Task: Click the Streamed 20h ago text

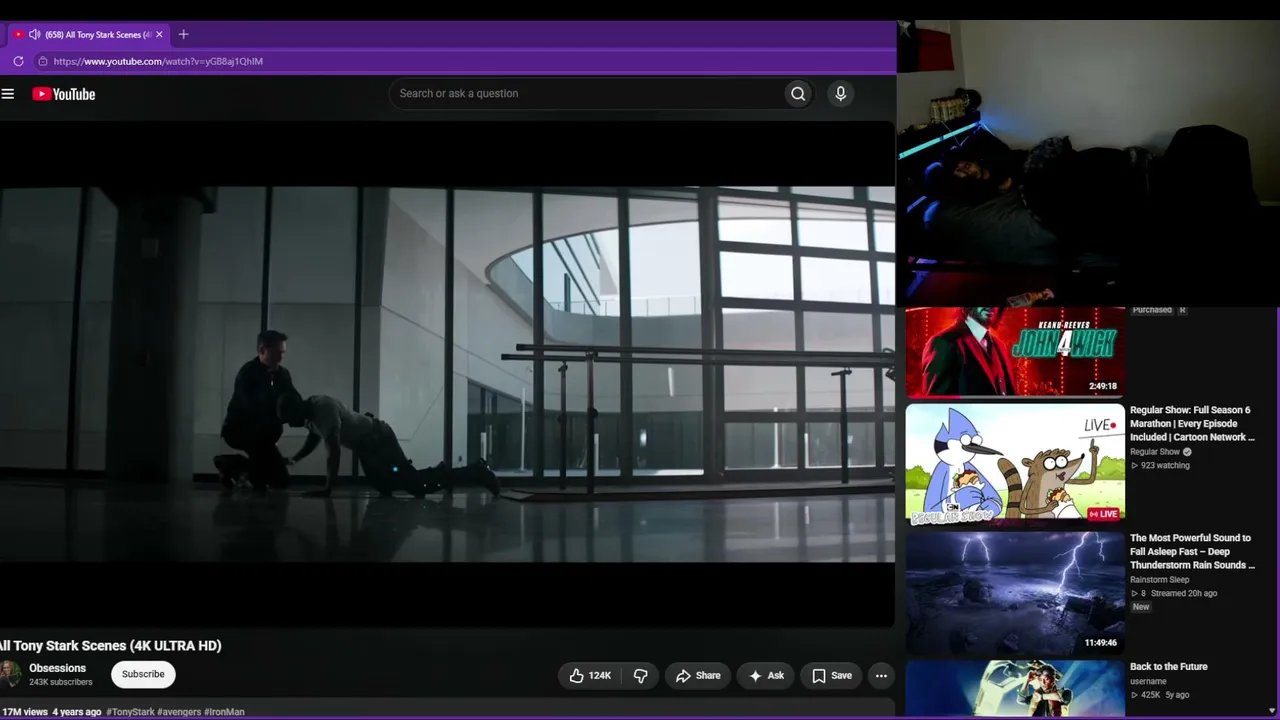Action: point(1184,594)
